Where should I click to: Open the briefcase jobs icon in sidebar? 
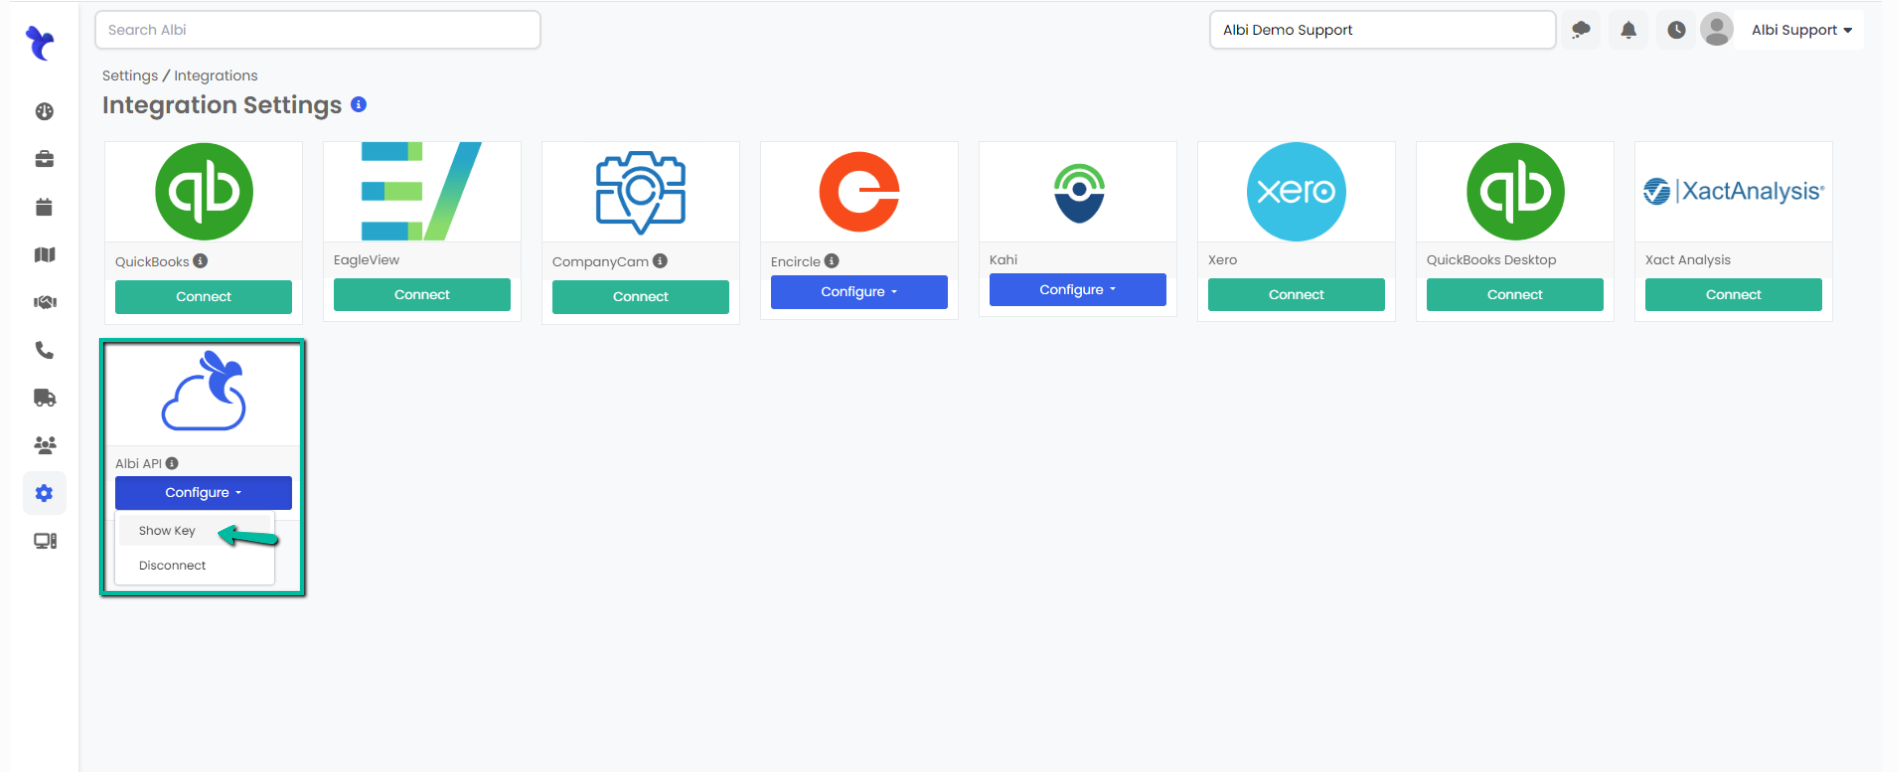click(x=44, y=159)
